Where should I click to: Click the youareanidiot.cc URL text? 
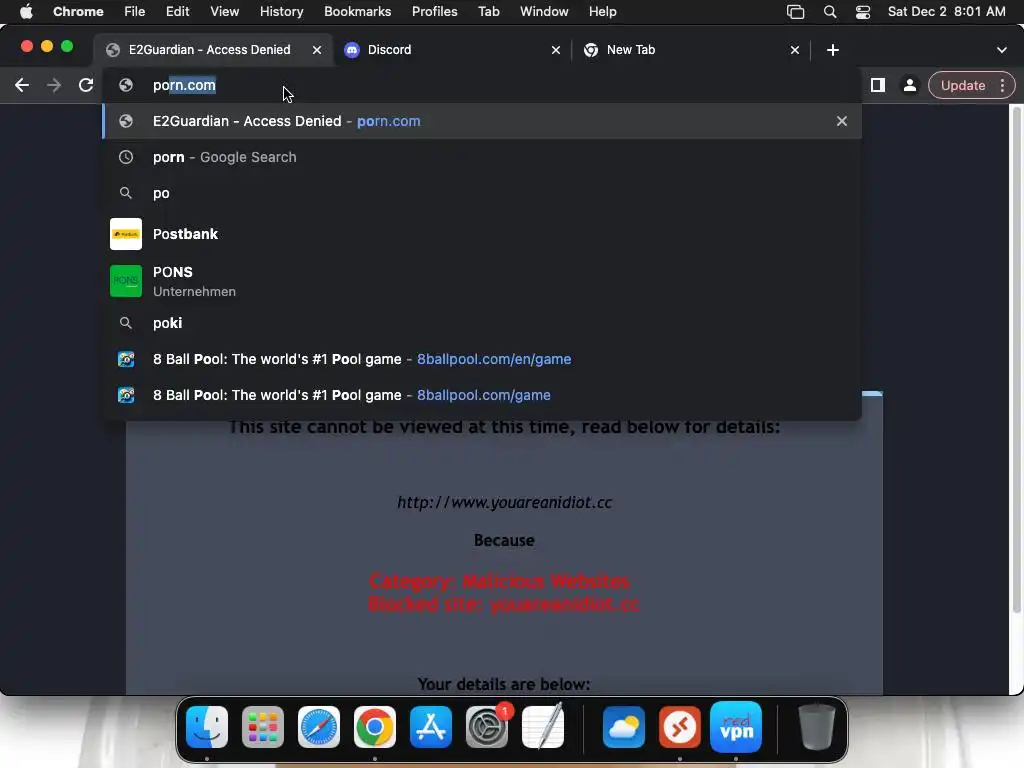[x=504, y=502]
